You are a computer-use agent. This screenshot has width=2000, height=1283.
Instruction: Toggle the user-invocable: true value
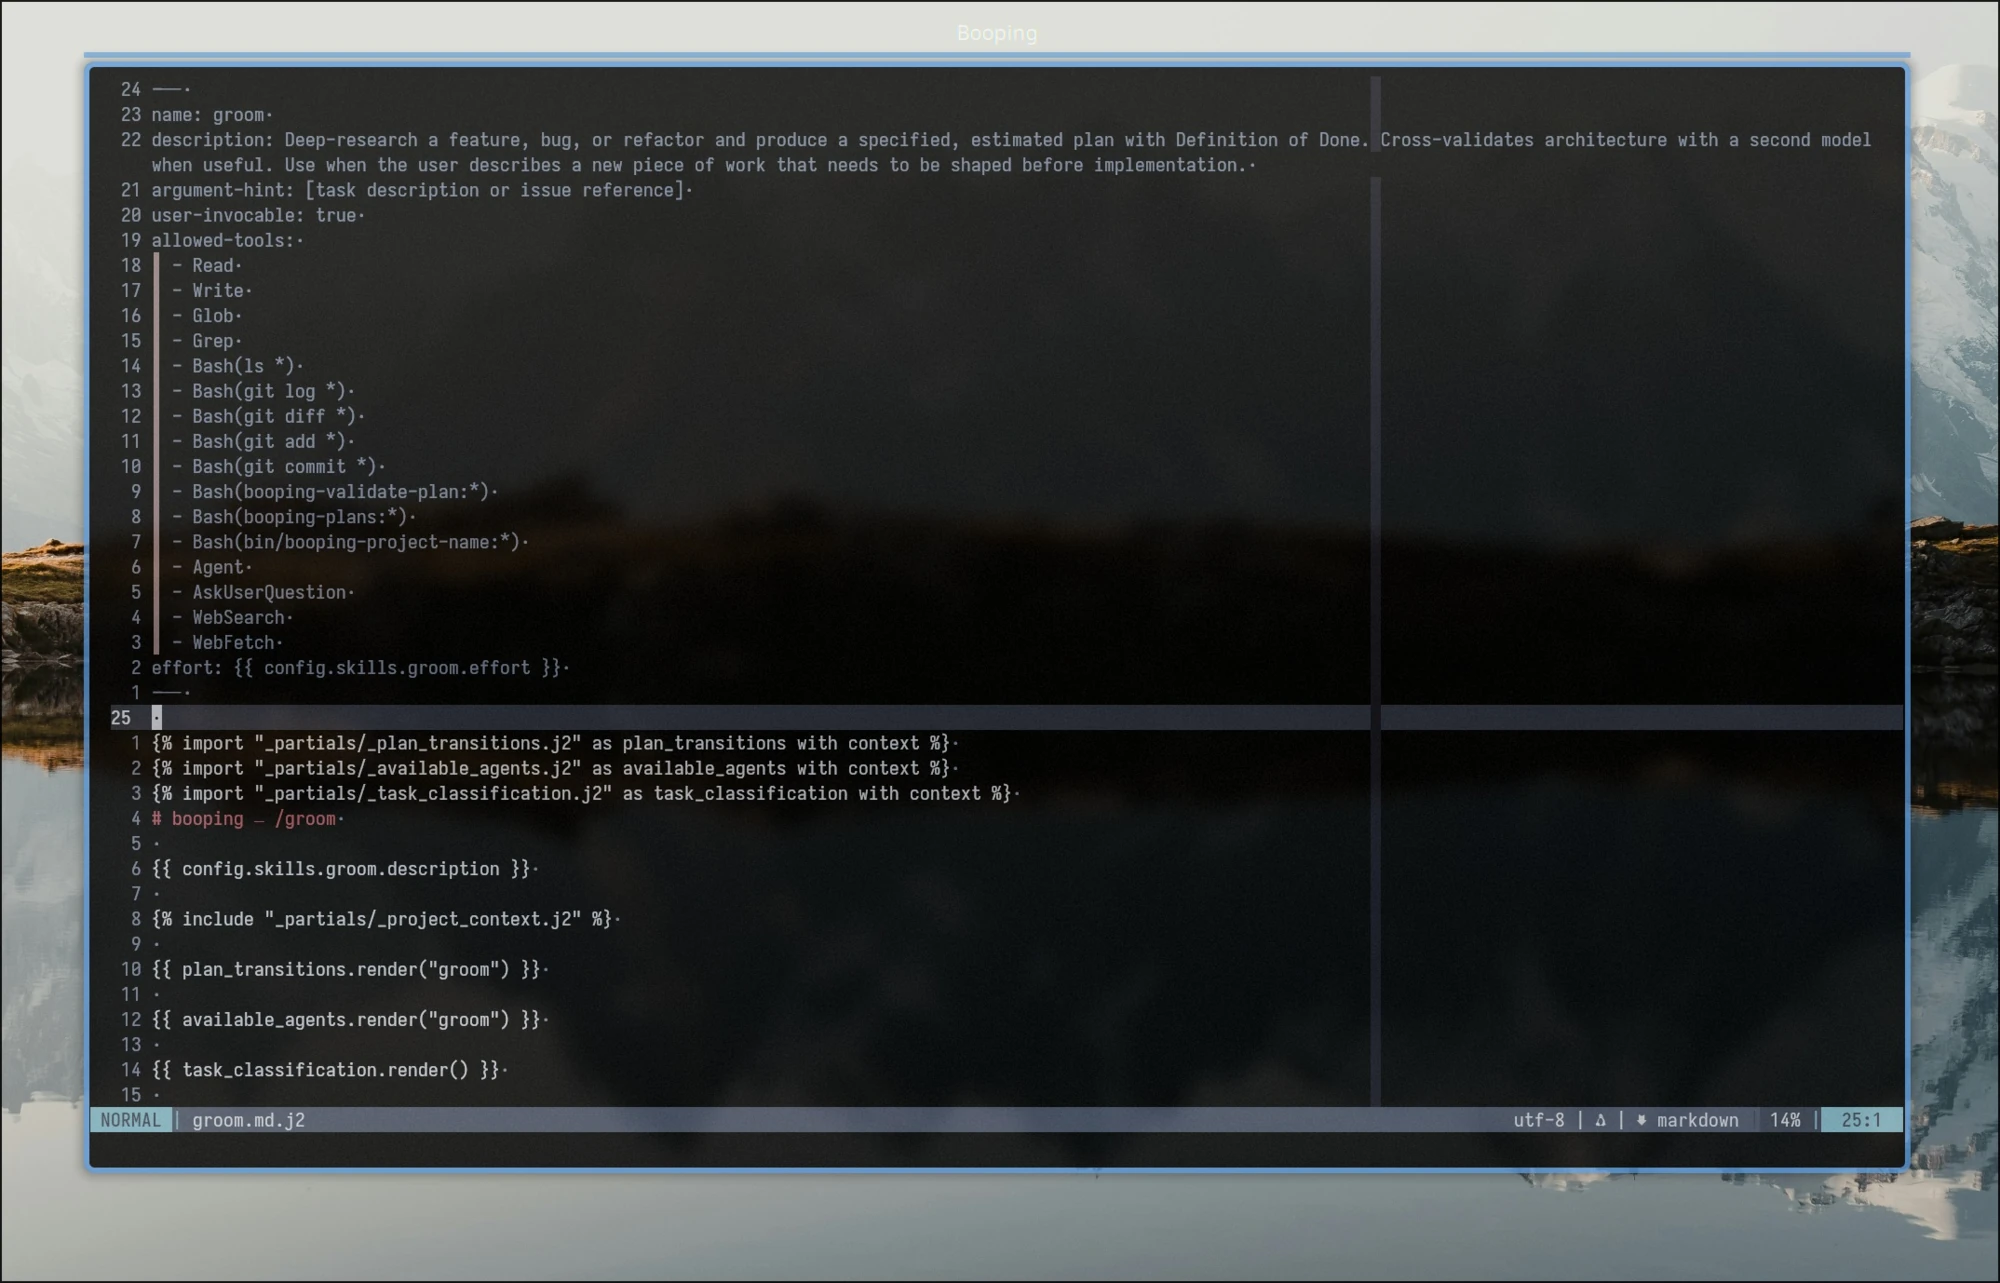(x=338, y=215)
